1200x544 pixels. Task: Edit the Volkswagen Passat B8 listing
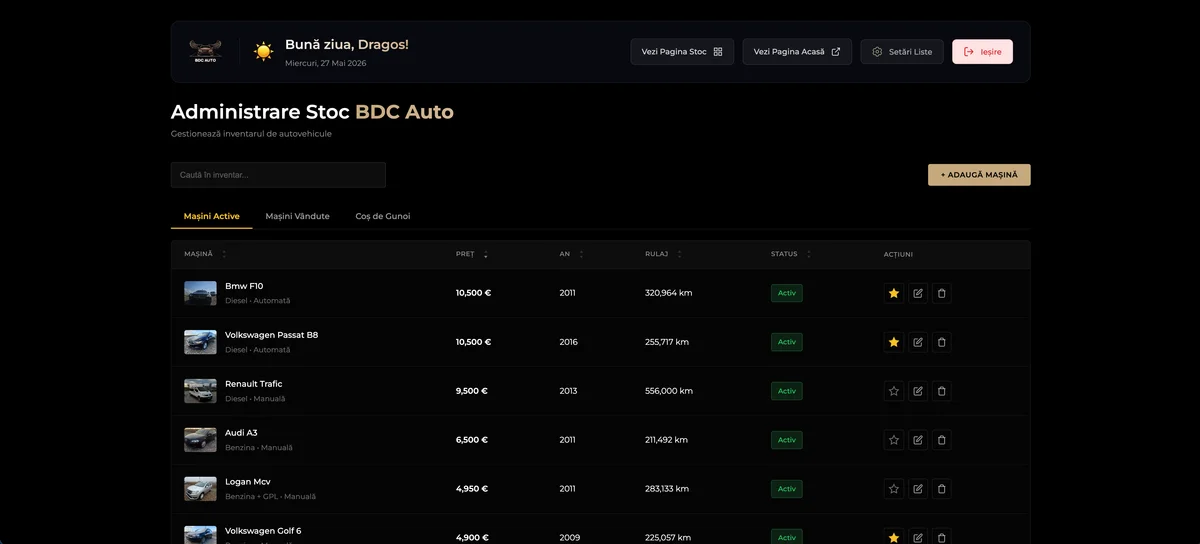(918, 342)
